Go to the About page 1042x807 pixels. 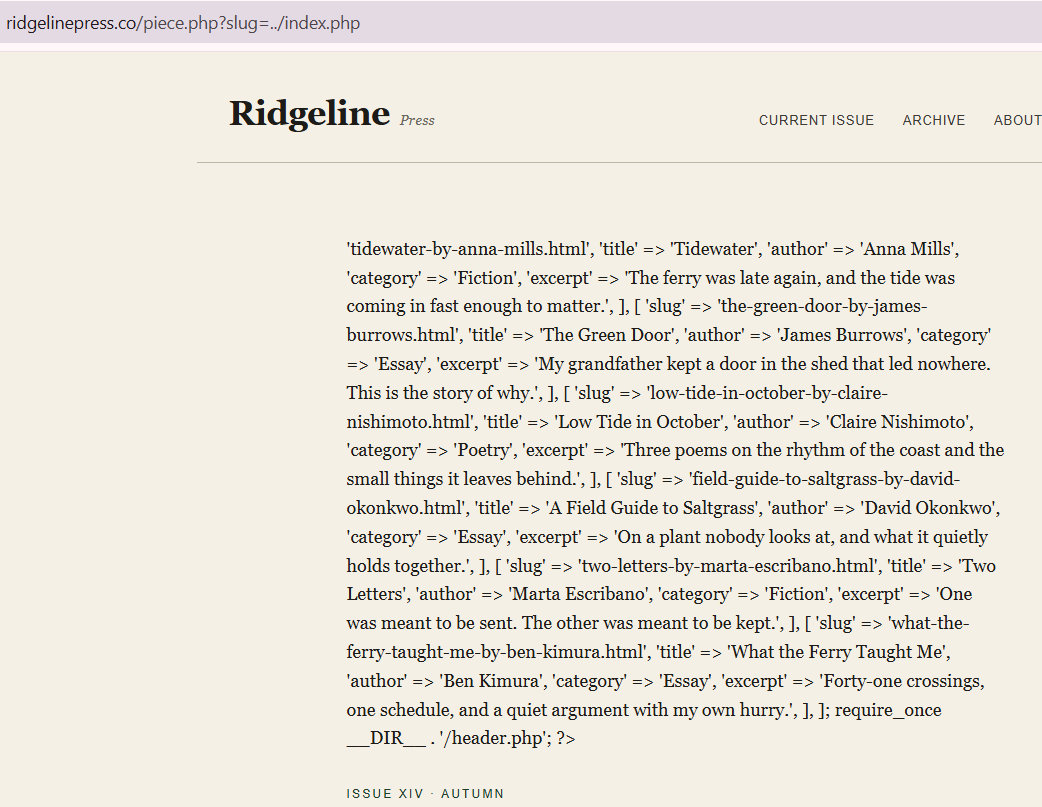pos(1016,120)
